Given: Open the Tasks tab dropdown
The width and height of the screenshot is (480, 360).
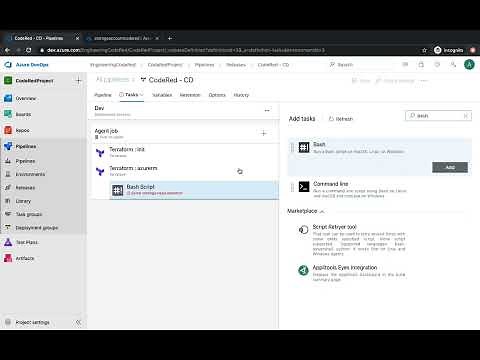Looking at the screenshot, I should click(x=131, y=95).
